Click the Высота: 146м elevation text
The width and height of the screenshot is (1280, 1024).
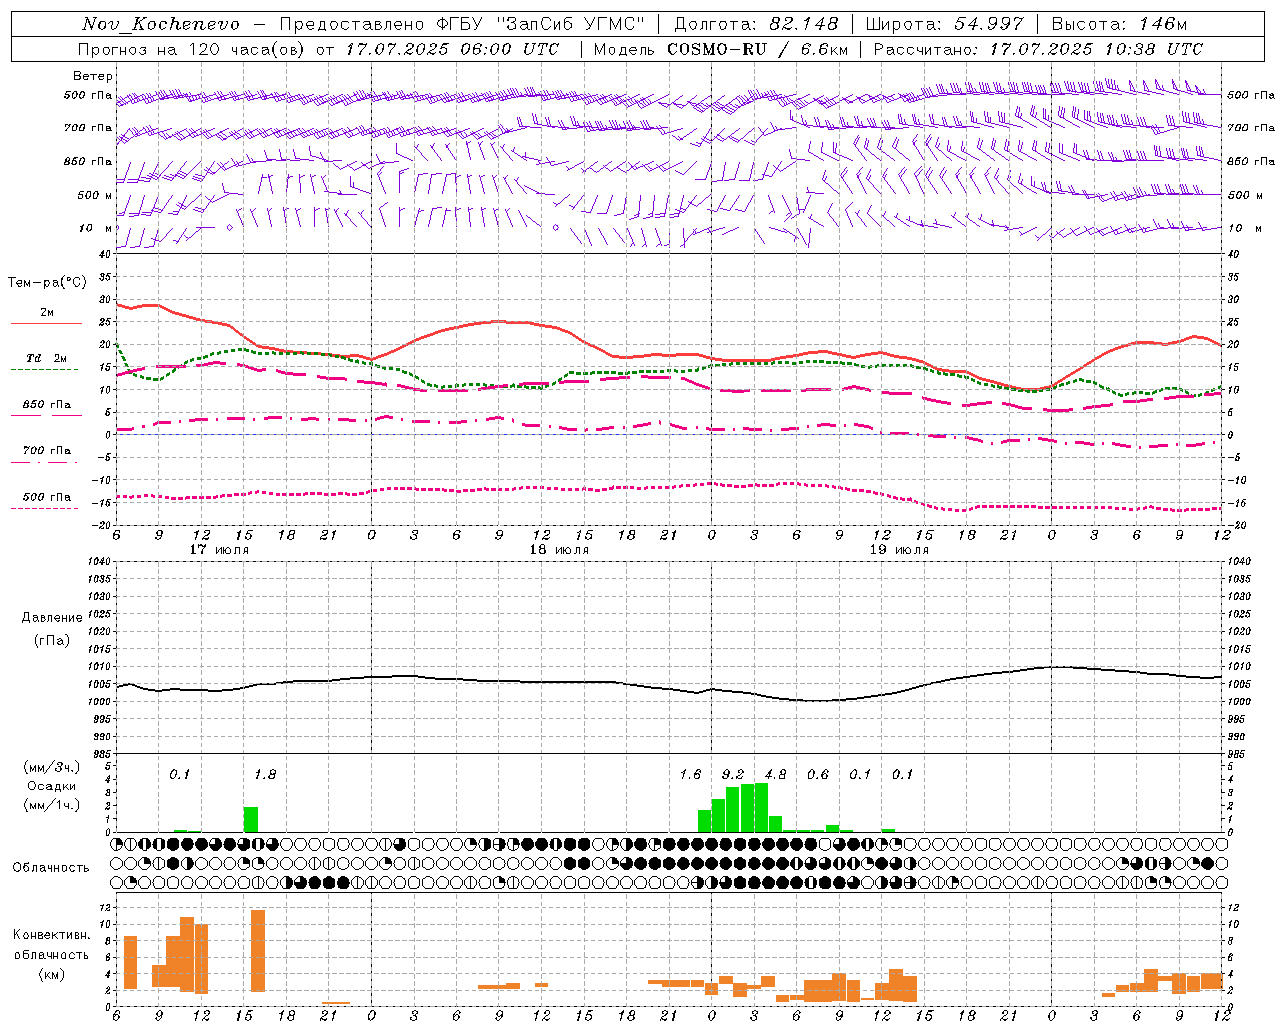(x=1119, y=24)
